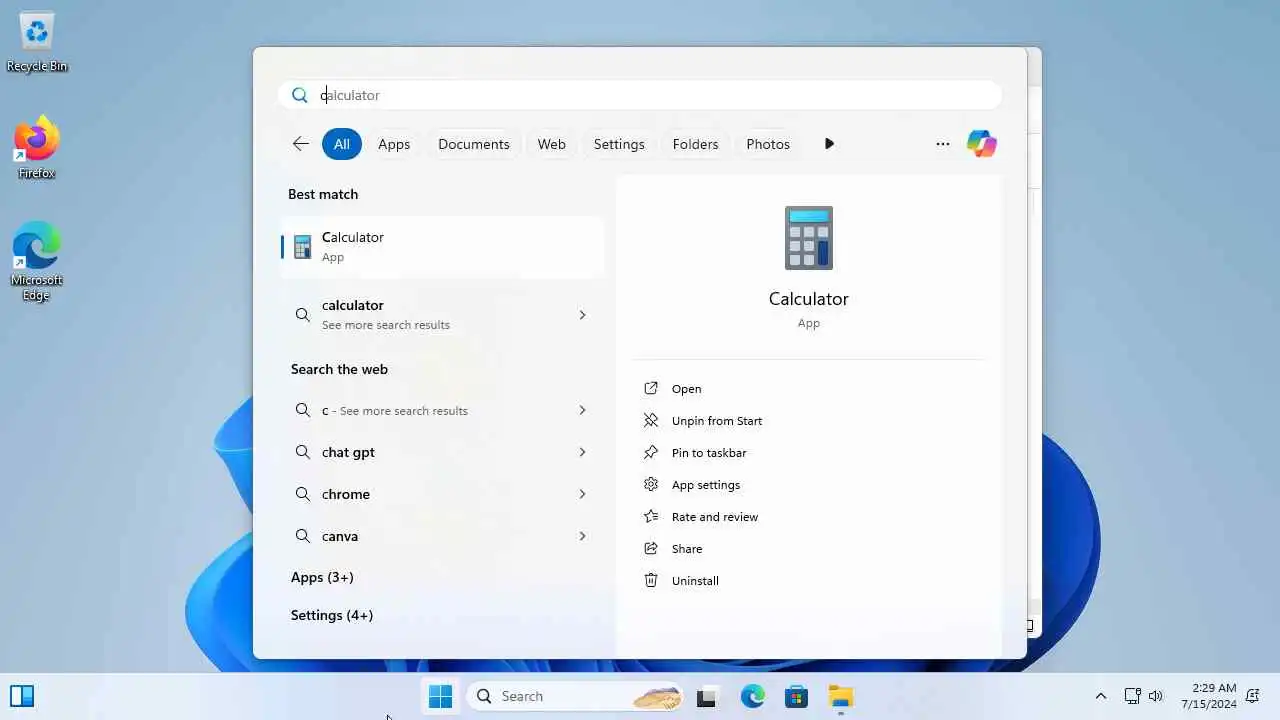Click the Share text
1280x720 pixels.
coord(687,549)
